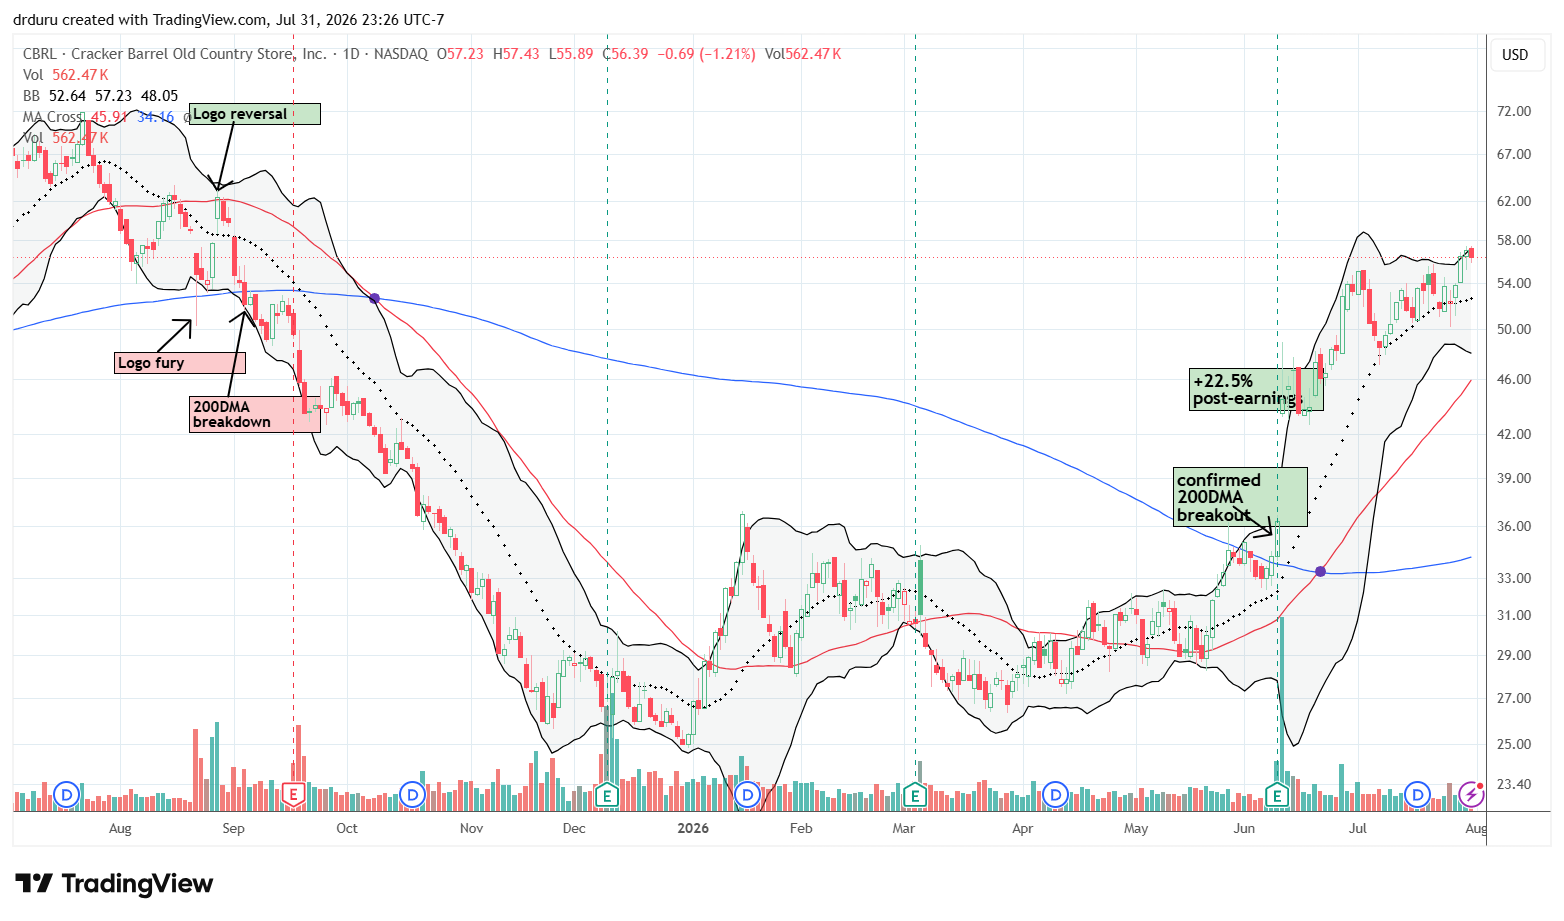Click the CBRL Cracker Barrel symbol title
Image resolution: width=1564 pixels, height=921 pixels.
click(175, 54)
